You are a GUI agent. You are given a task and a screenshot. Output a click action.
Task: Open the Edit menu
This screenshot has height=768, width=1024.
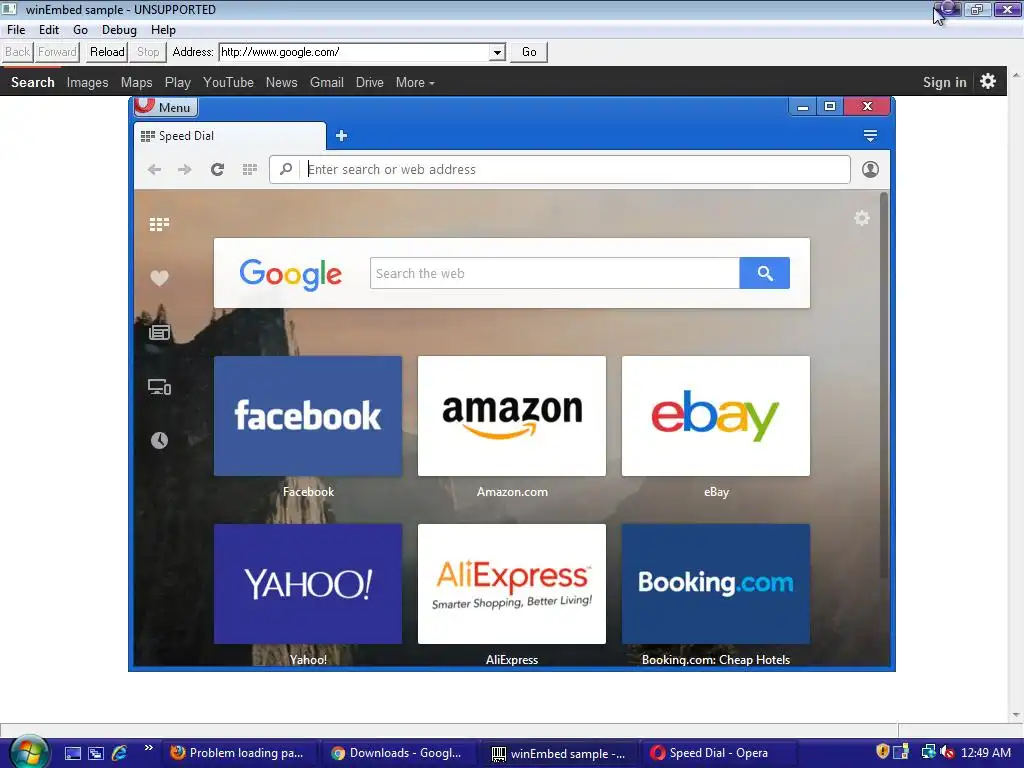click(48, 30)
